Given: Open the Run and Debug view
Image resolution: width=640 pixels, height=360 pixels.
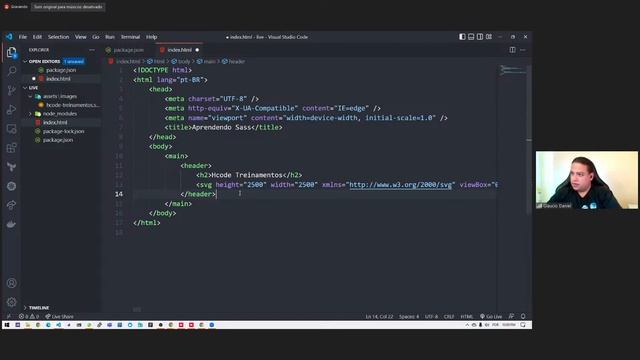Looking at the screenshot, I should [11, 109].
